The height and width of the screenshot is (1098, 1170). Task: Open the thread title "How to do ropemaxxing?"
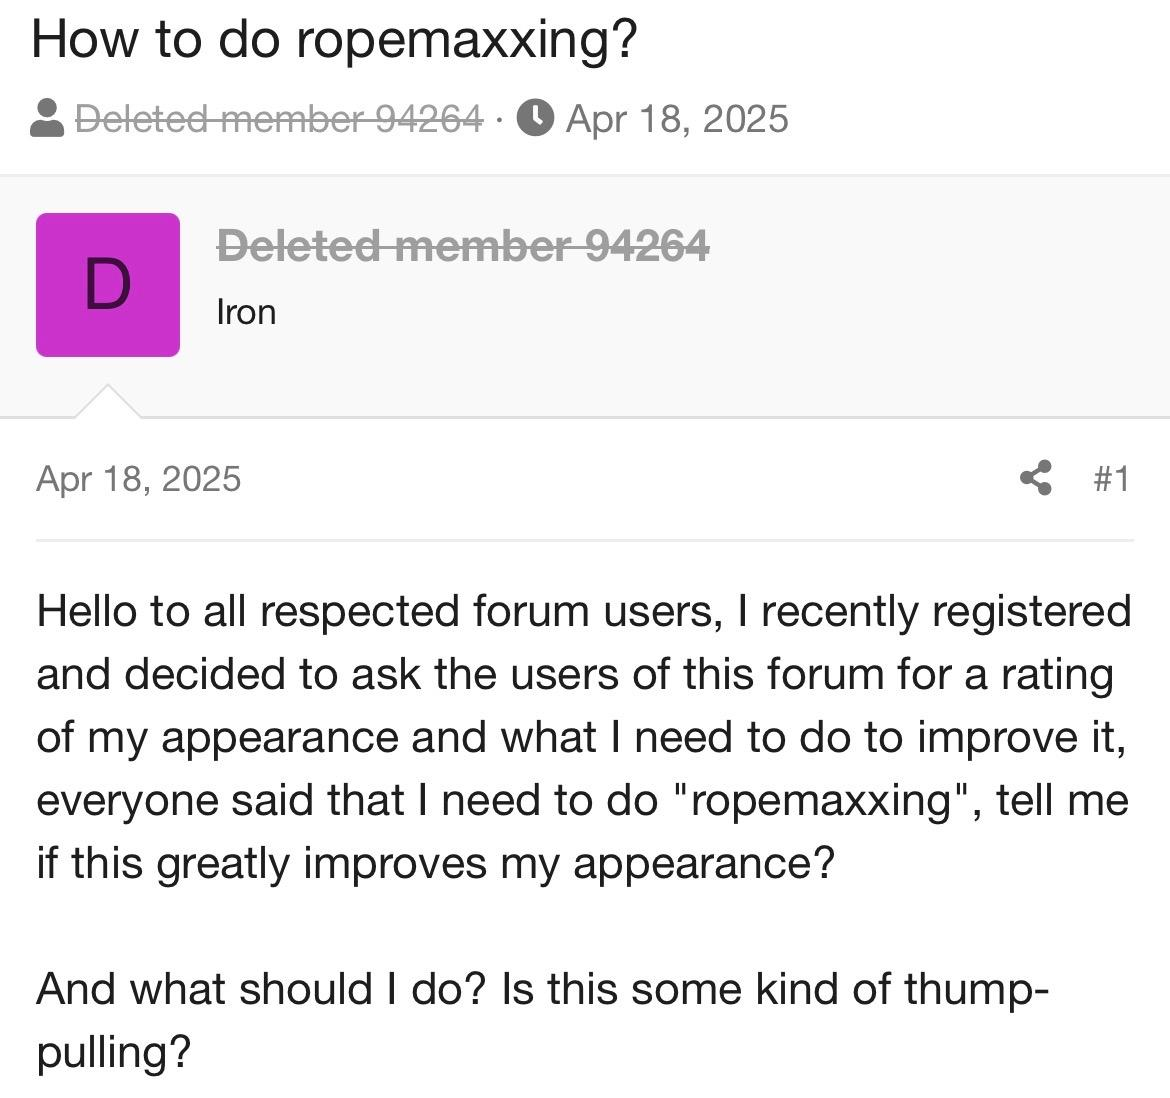point(334,40)
